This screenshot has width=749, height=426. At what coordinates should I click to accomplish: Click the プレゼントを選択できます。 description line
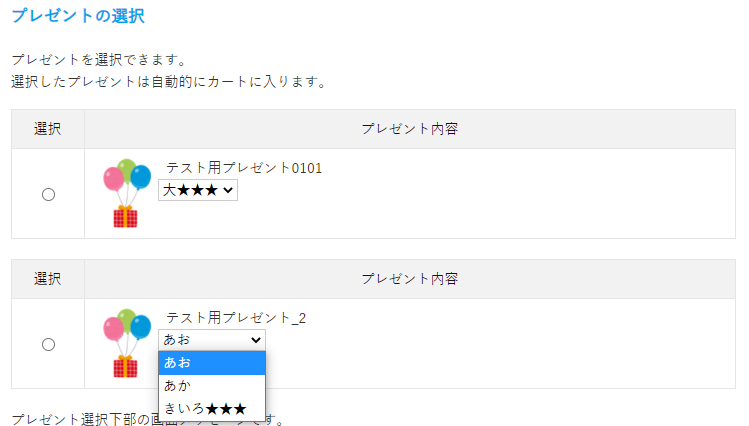coord(99,61)
